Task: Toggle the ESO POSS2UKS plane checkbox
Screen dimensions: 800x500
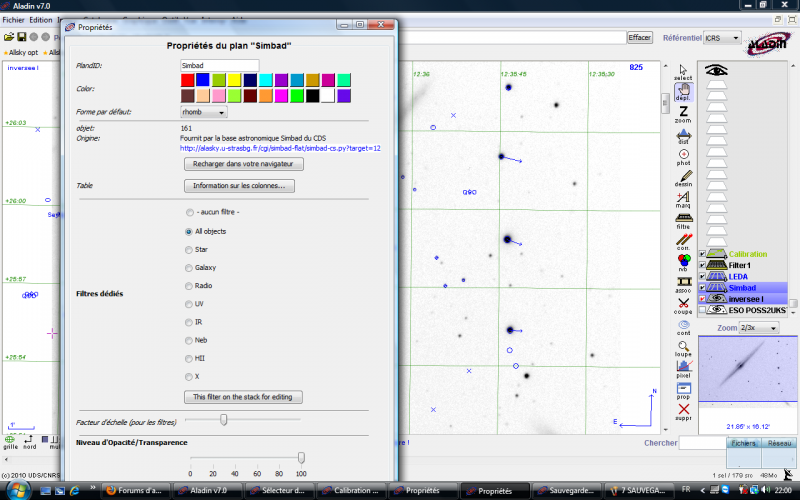Action: pyautogui.click(x=702, y=310)
